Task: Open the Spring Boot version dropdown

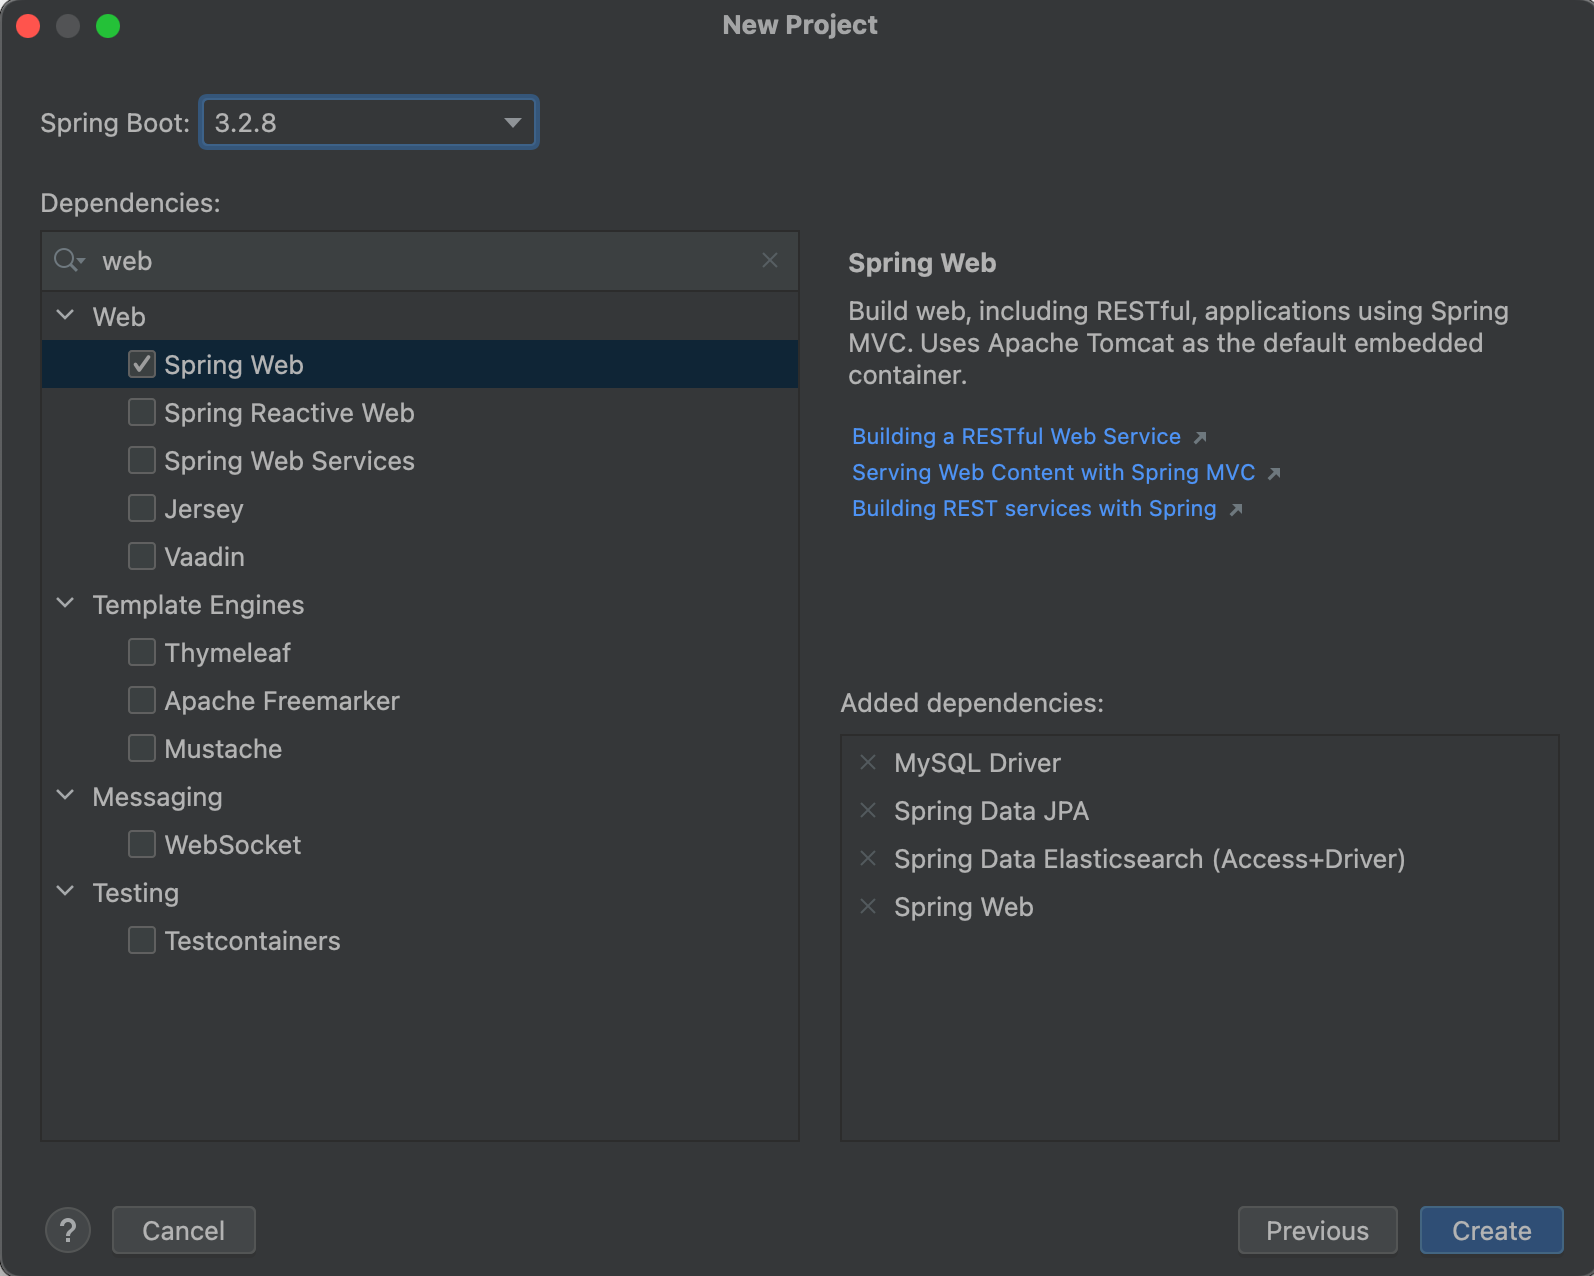Action: (x=369, y=122)
